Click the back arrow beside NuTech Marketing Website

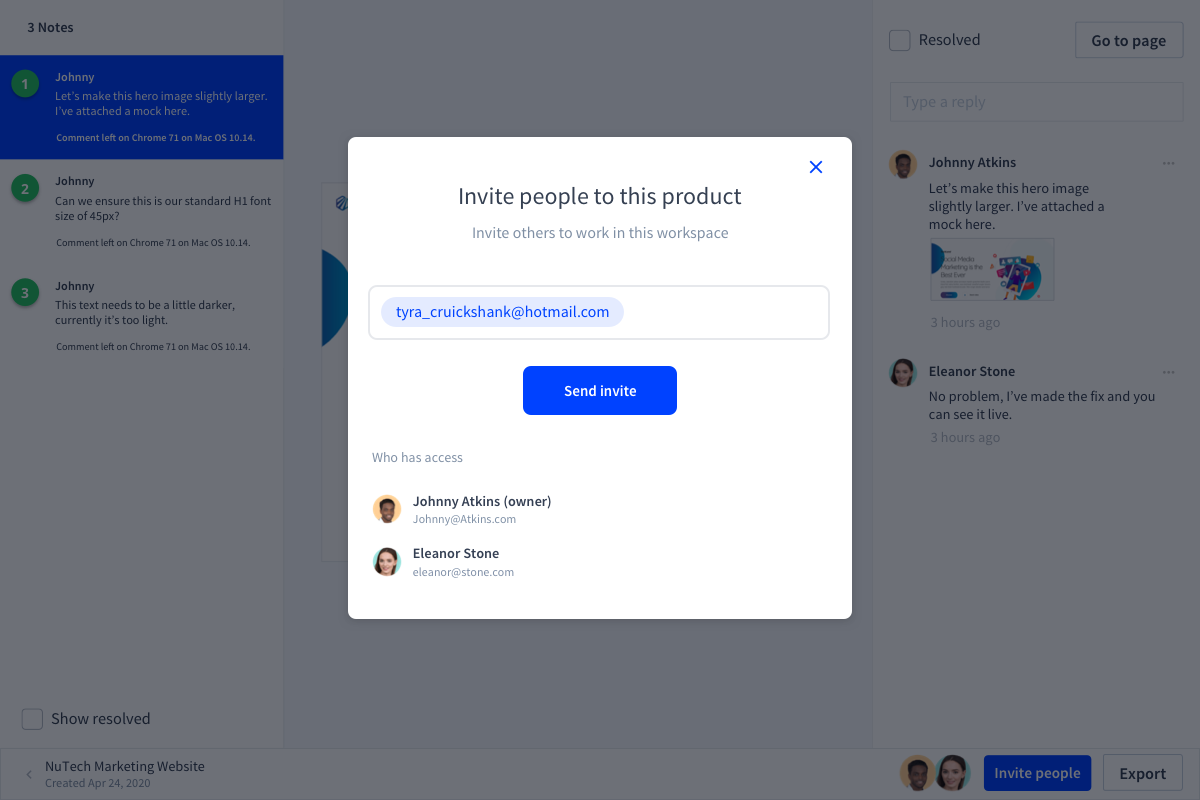click(29, 774)
